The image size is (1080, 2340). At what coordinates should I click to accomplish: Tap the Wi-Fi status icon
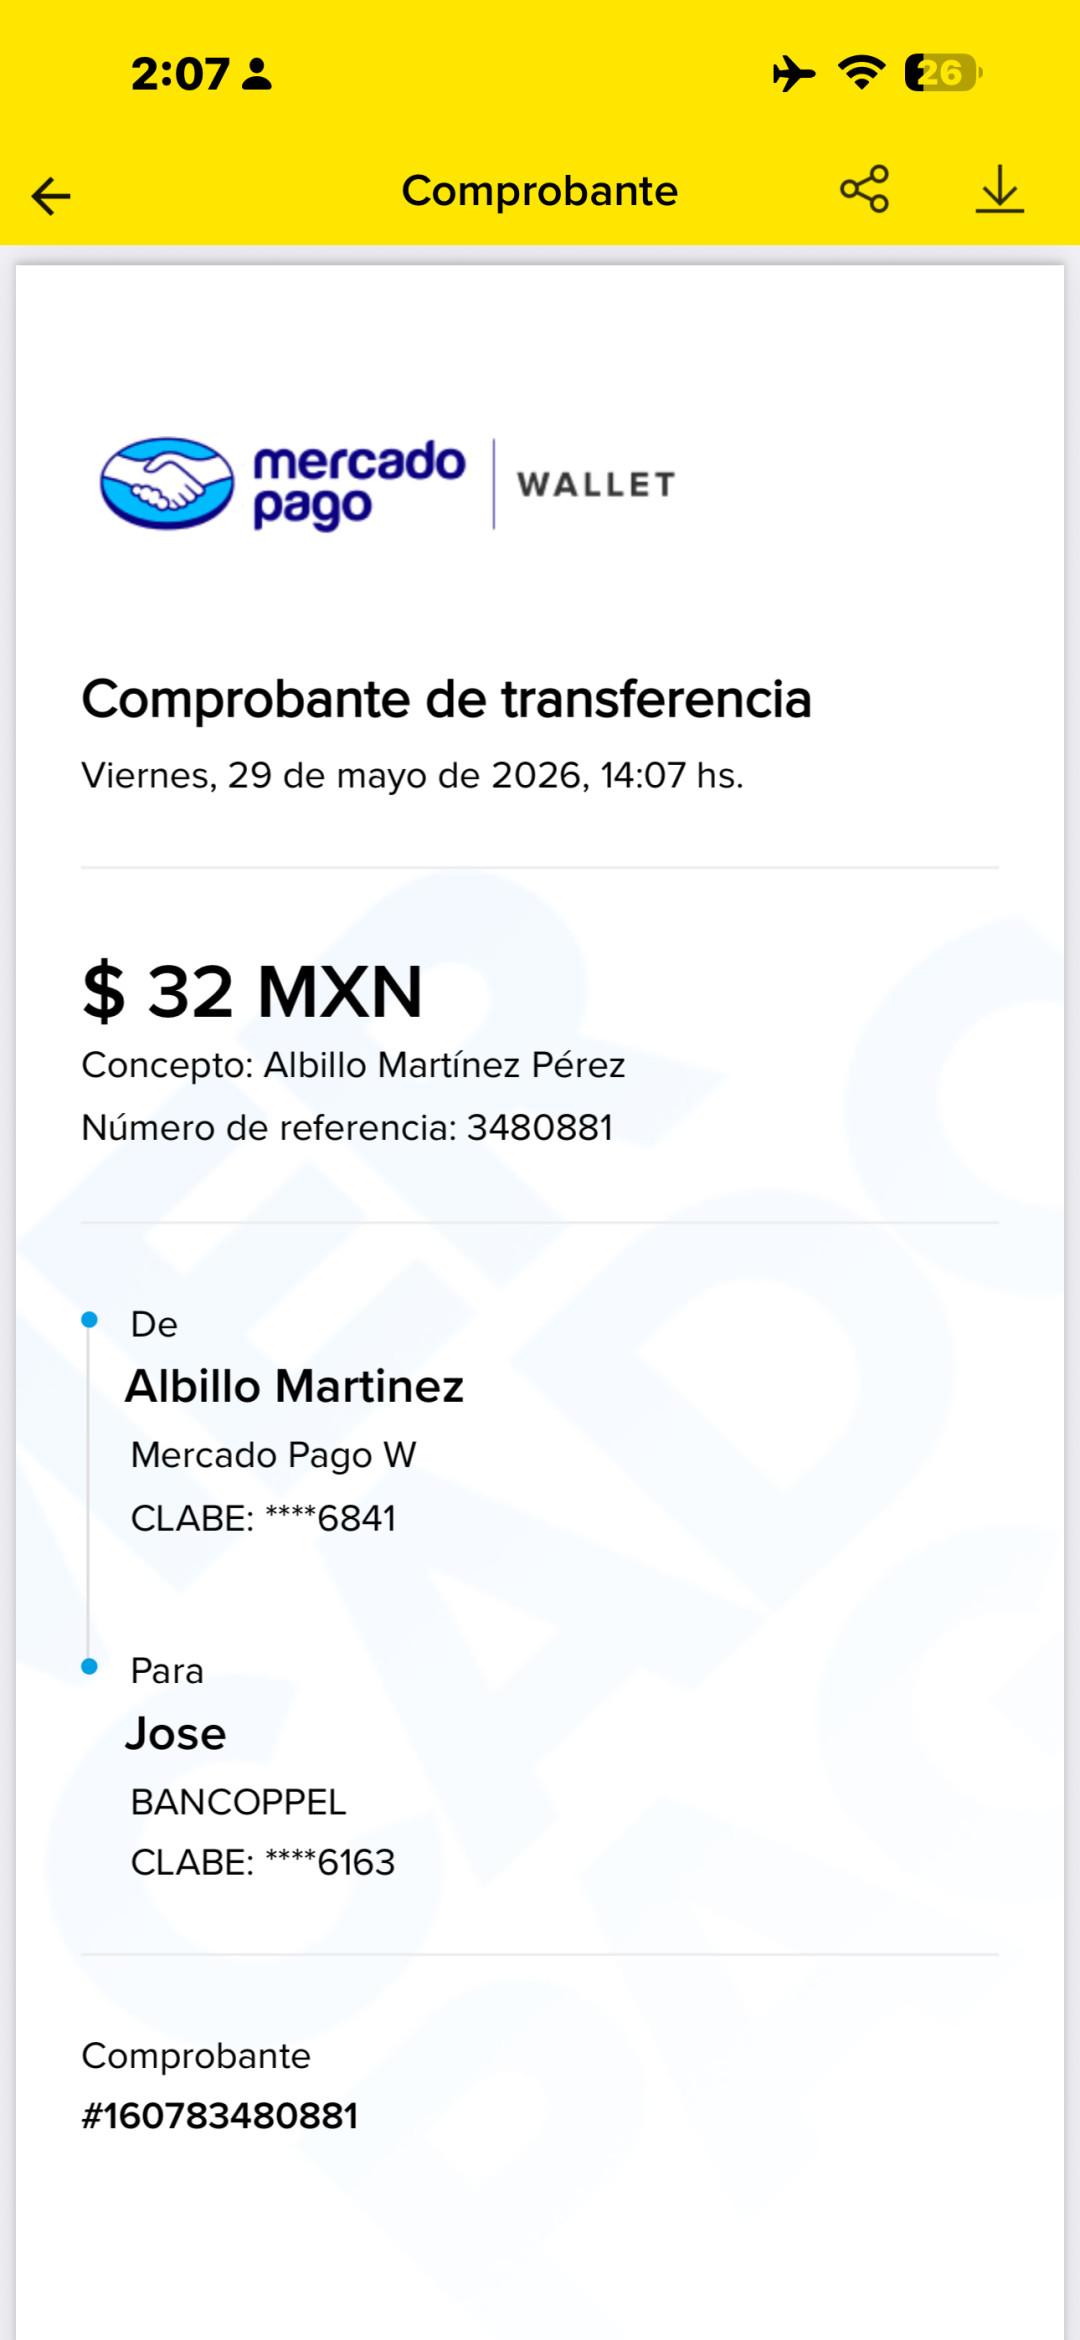pos(861,73)
